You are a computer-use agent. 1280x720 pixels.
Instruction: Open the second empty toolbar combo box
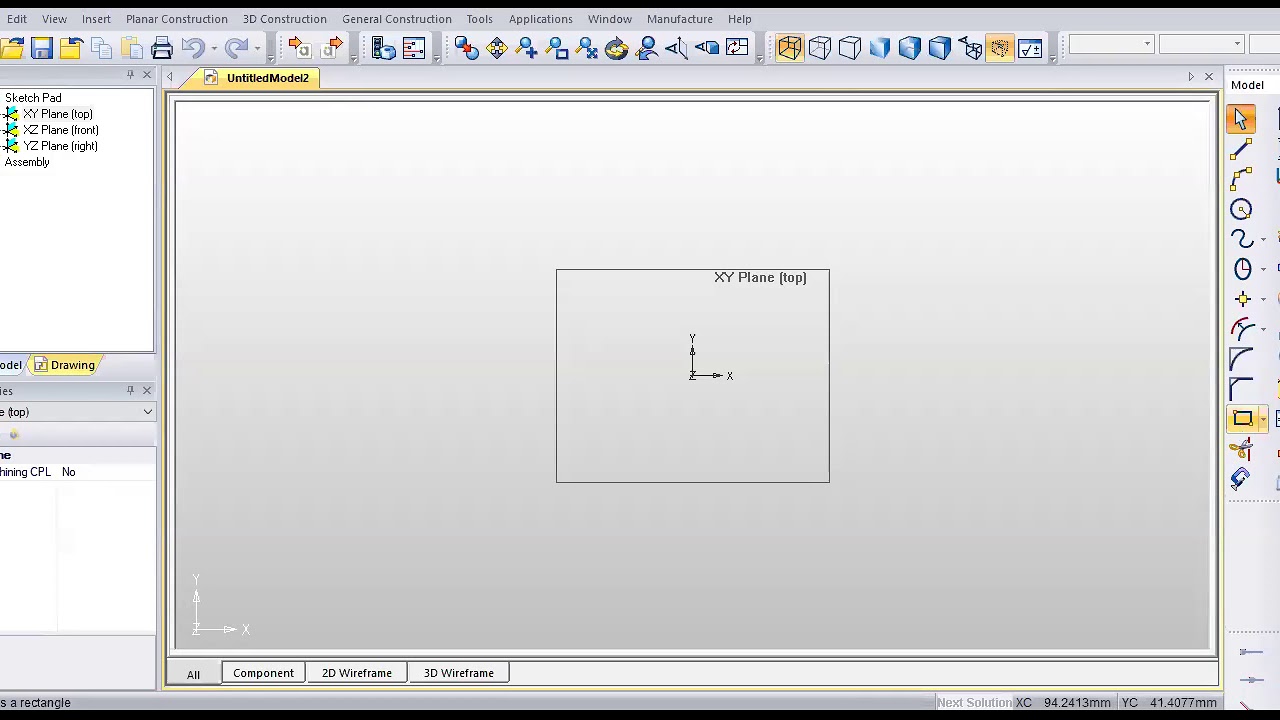(1201, 44)
